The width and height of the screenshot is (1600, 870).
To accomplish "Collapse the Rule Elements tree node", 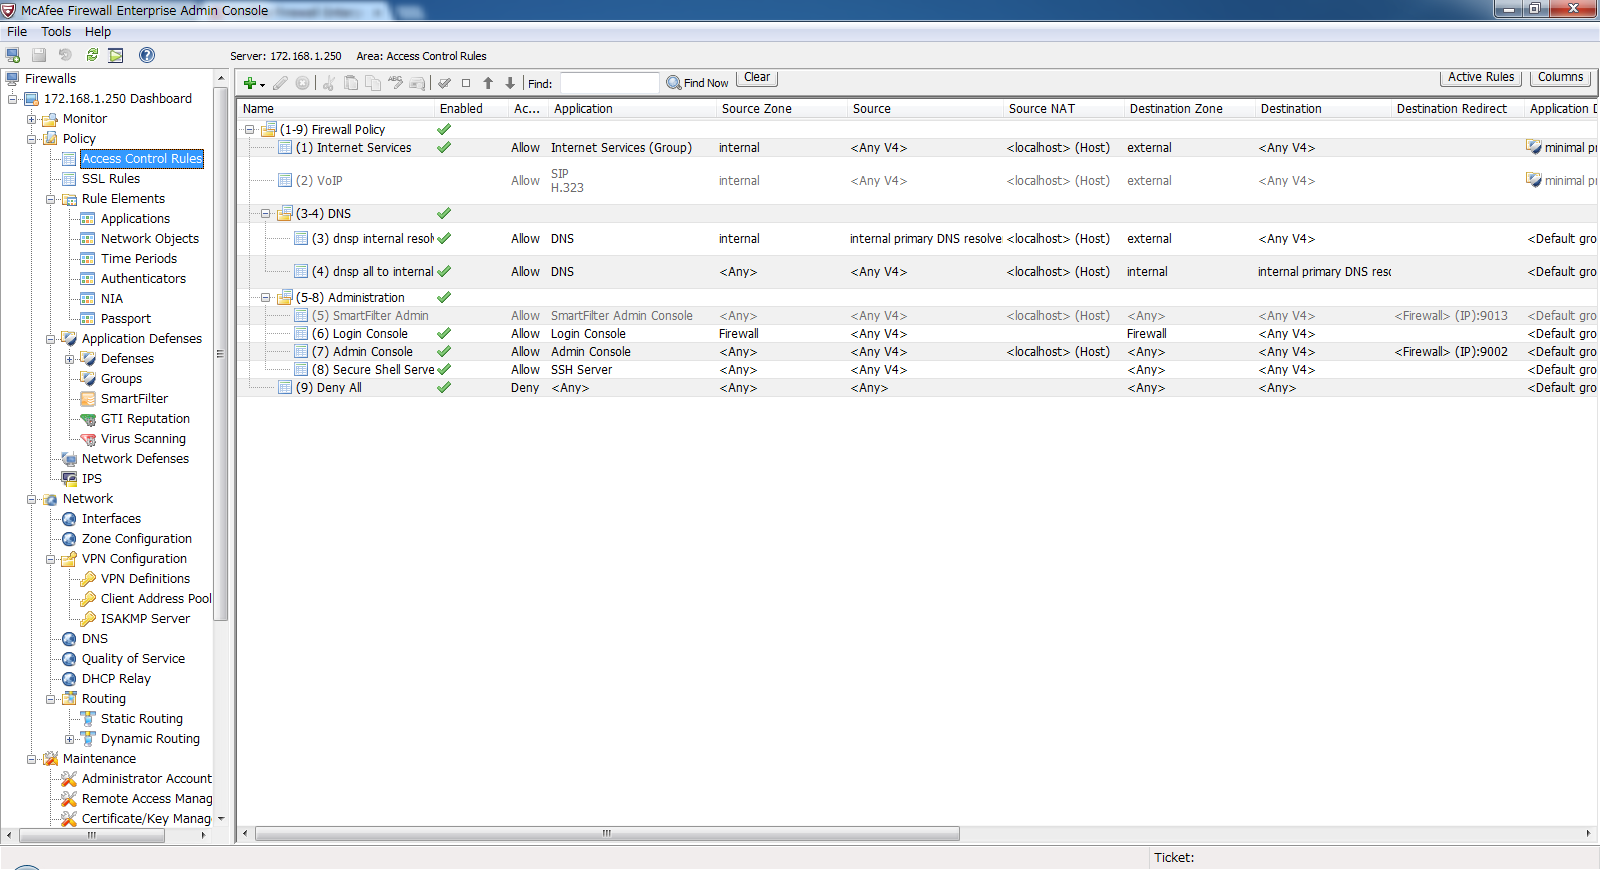I will (50, 199).
